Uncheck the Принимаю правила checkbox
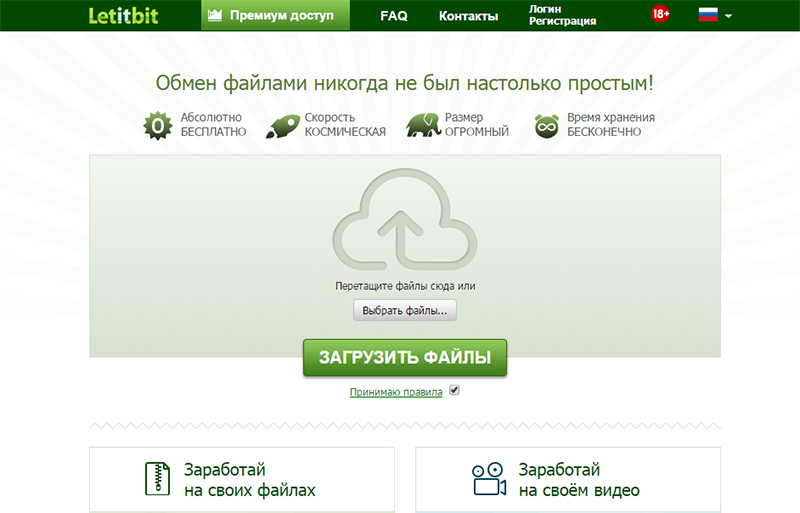 click(x=454, y=390)
